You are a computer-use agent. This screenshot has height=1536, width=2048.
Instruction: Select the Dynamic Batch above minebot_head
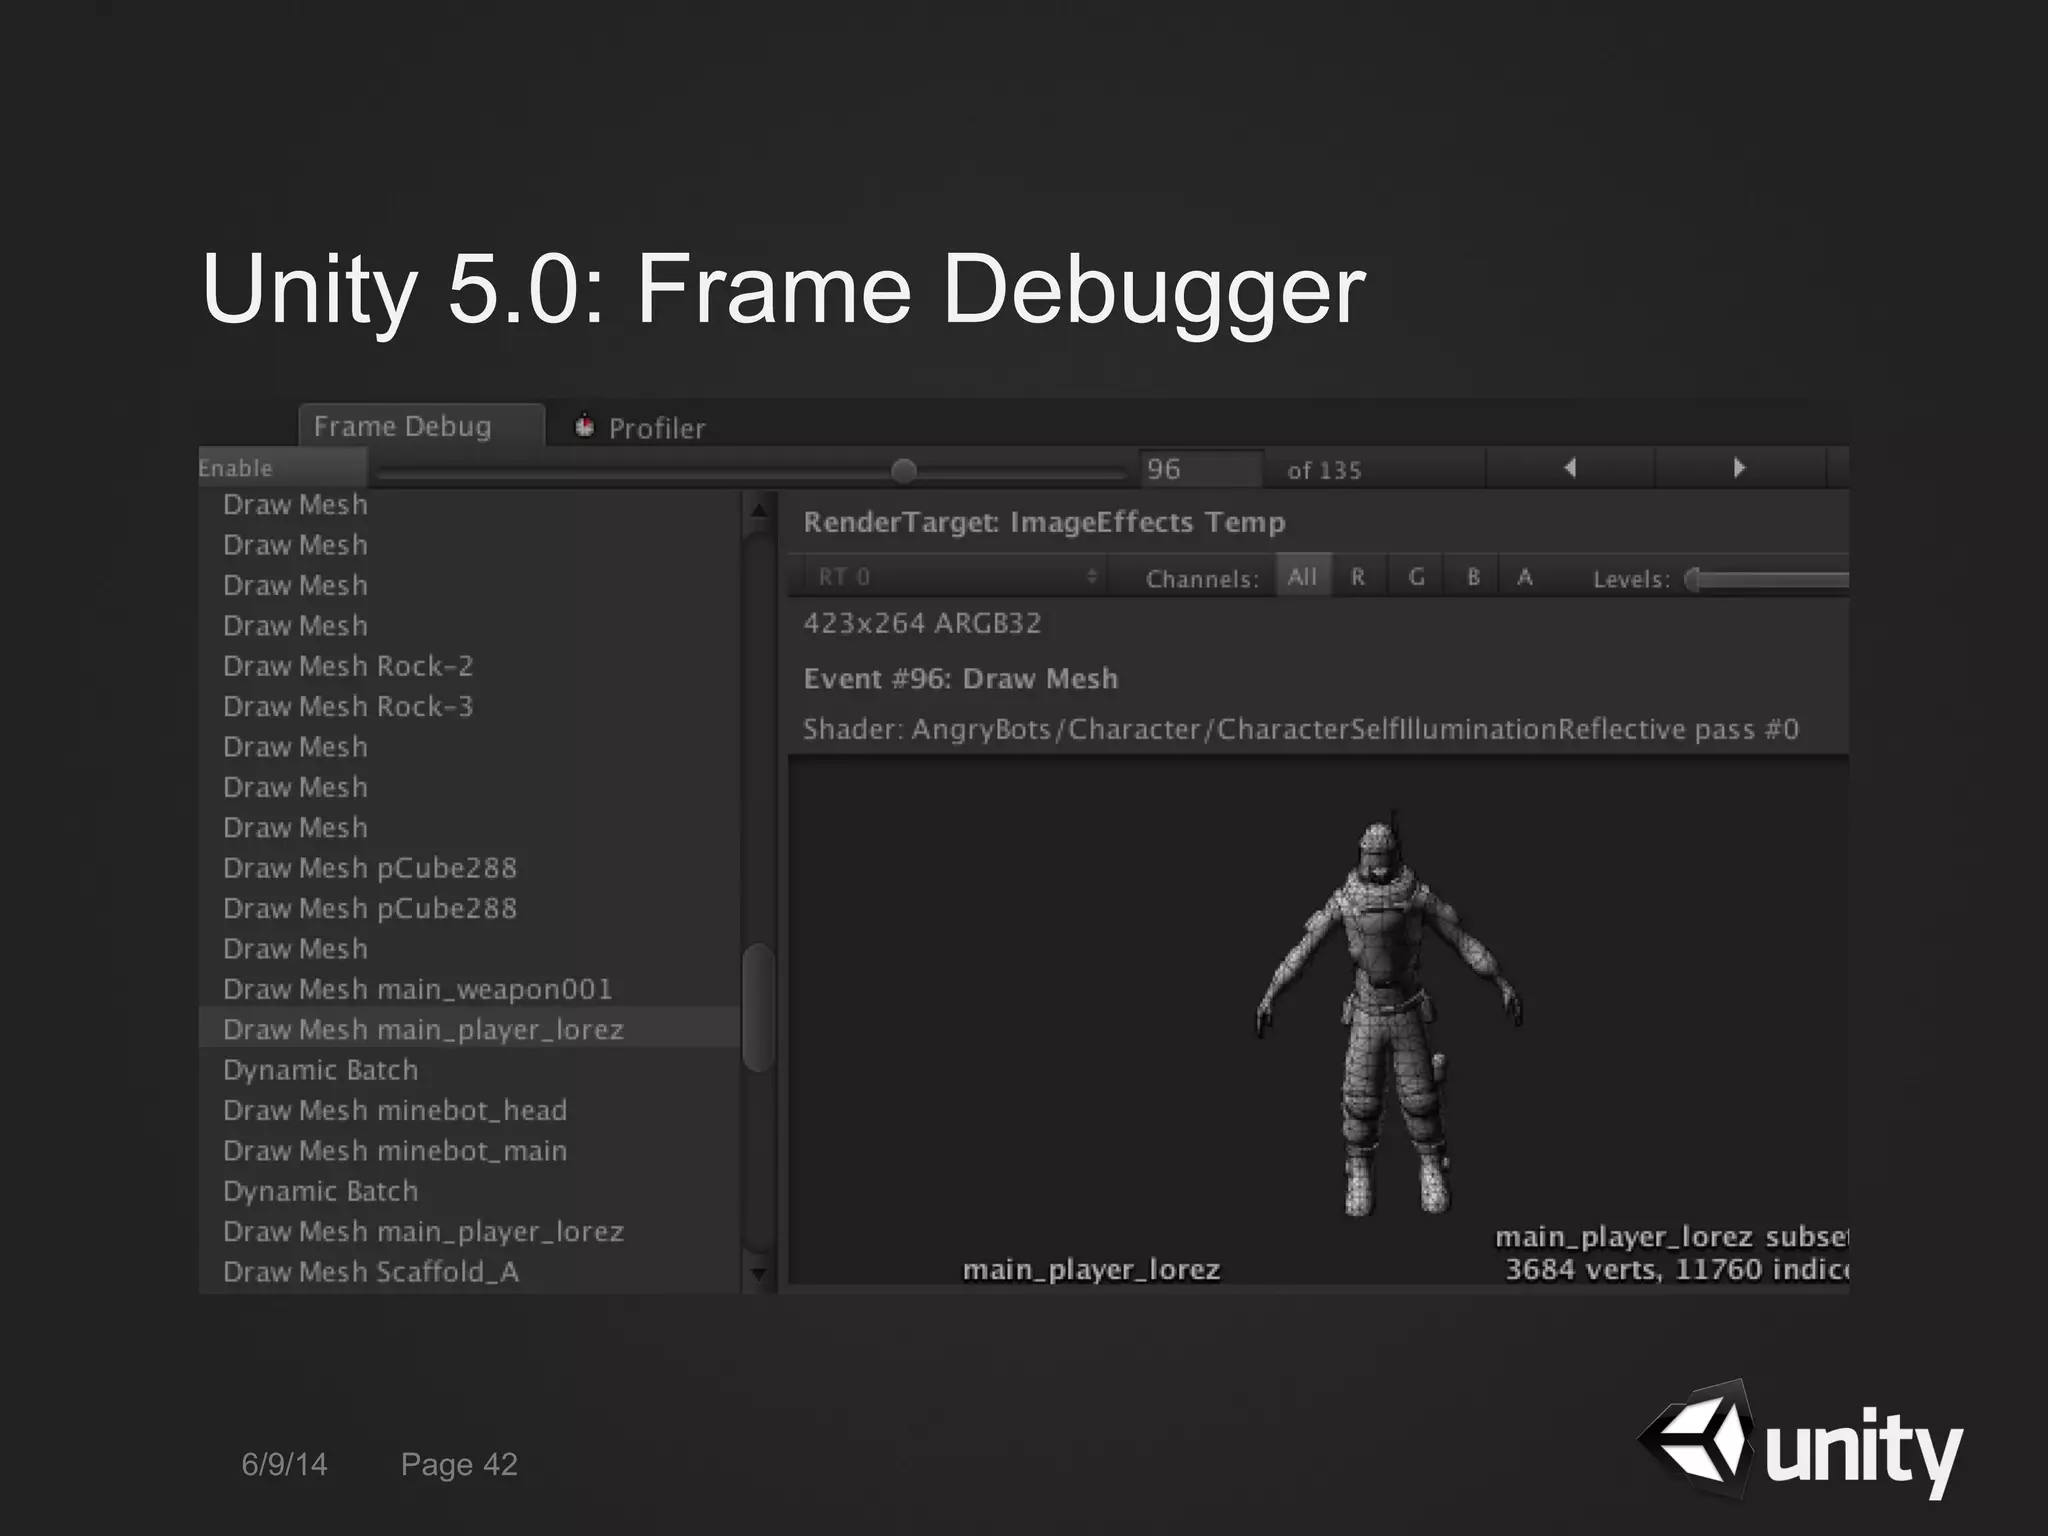click(469, 1070)
